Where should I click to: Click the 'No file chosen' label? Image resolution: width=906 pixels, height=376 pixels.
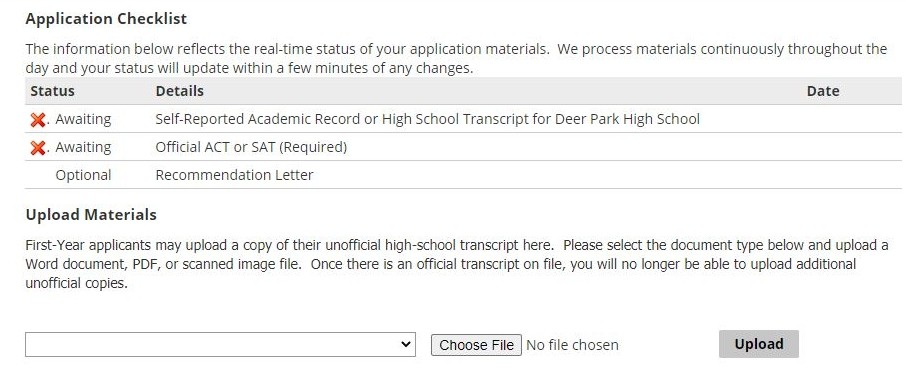(x=572, y=345)
